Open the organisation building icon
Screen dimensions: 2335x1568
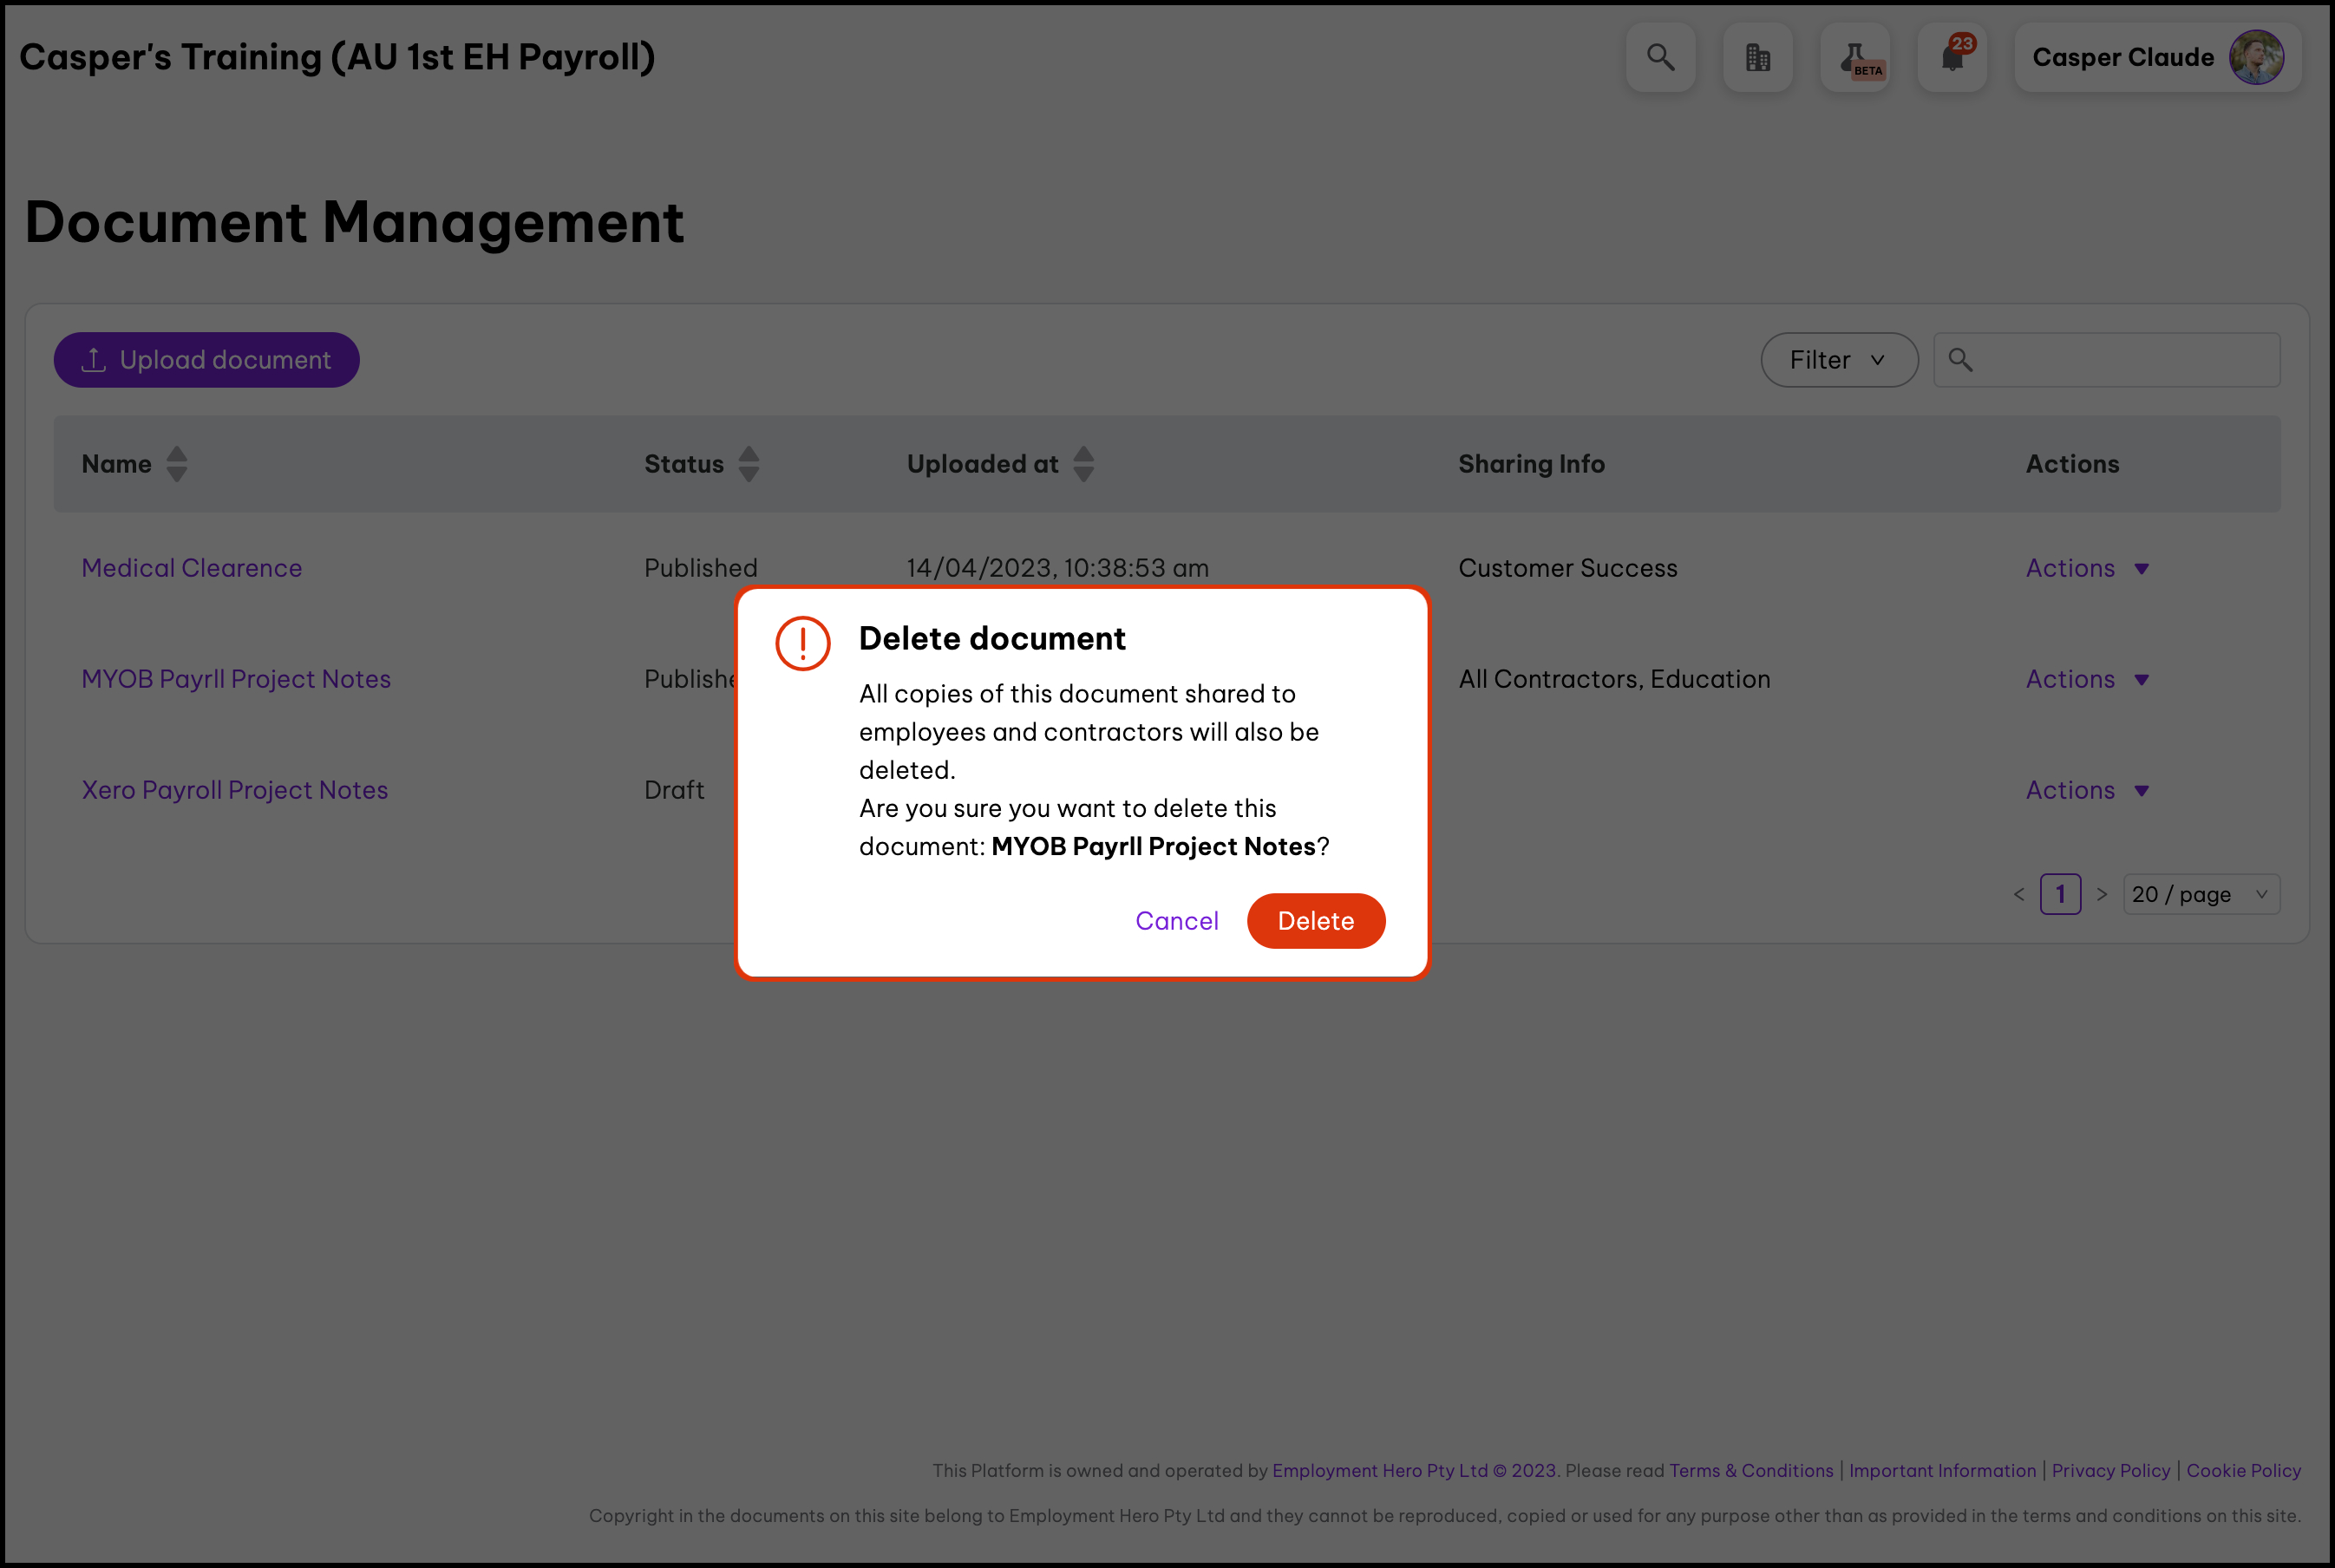[x=1757, y=58]
